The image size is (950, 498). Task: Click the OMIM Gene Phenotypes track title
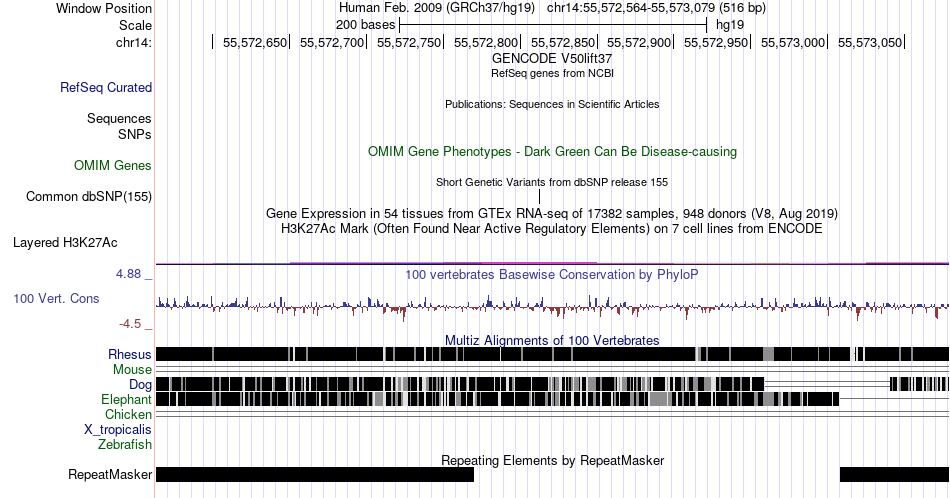tap(552, 151)
